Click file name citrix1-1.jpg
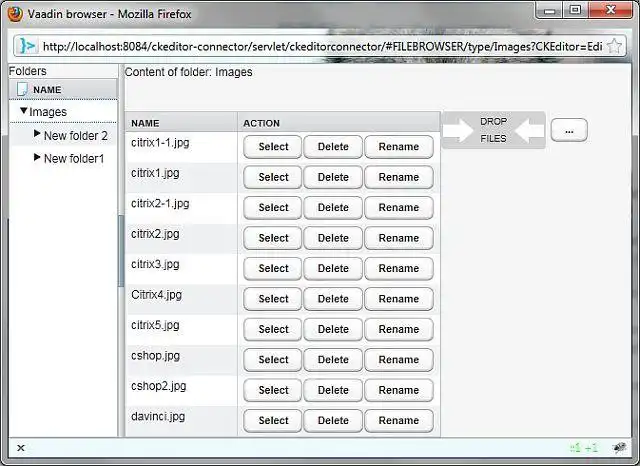This screenshot has width=640, height=466. [160, 143]
